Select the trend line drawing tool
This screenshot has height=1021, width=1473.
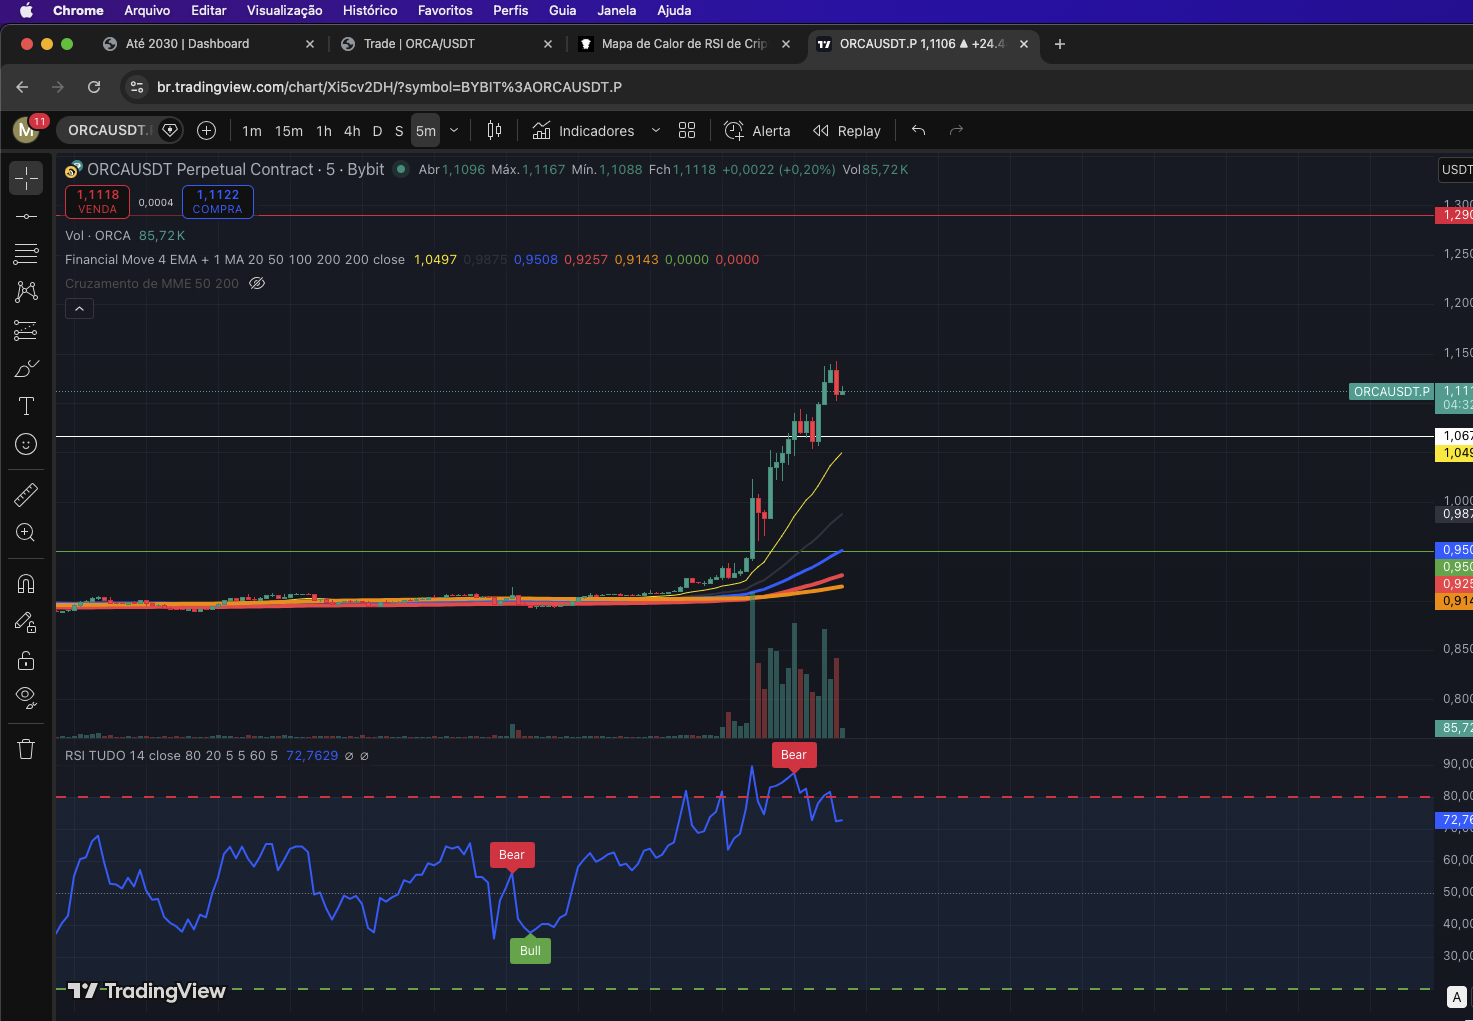26,216
